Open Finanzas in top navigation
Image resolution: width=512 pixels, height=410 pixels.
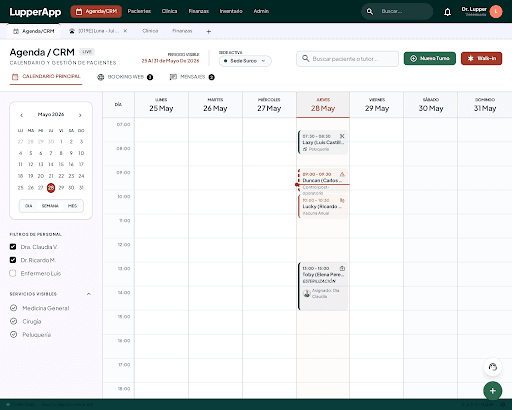pos(199,11)
